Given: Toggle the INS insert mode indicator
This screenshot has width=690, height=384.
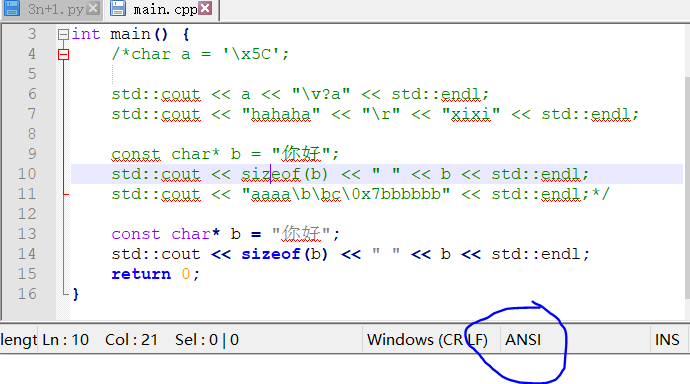Looking at the screenshot, I should click(667, 340).
